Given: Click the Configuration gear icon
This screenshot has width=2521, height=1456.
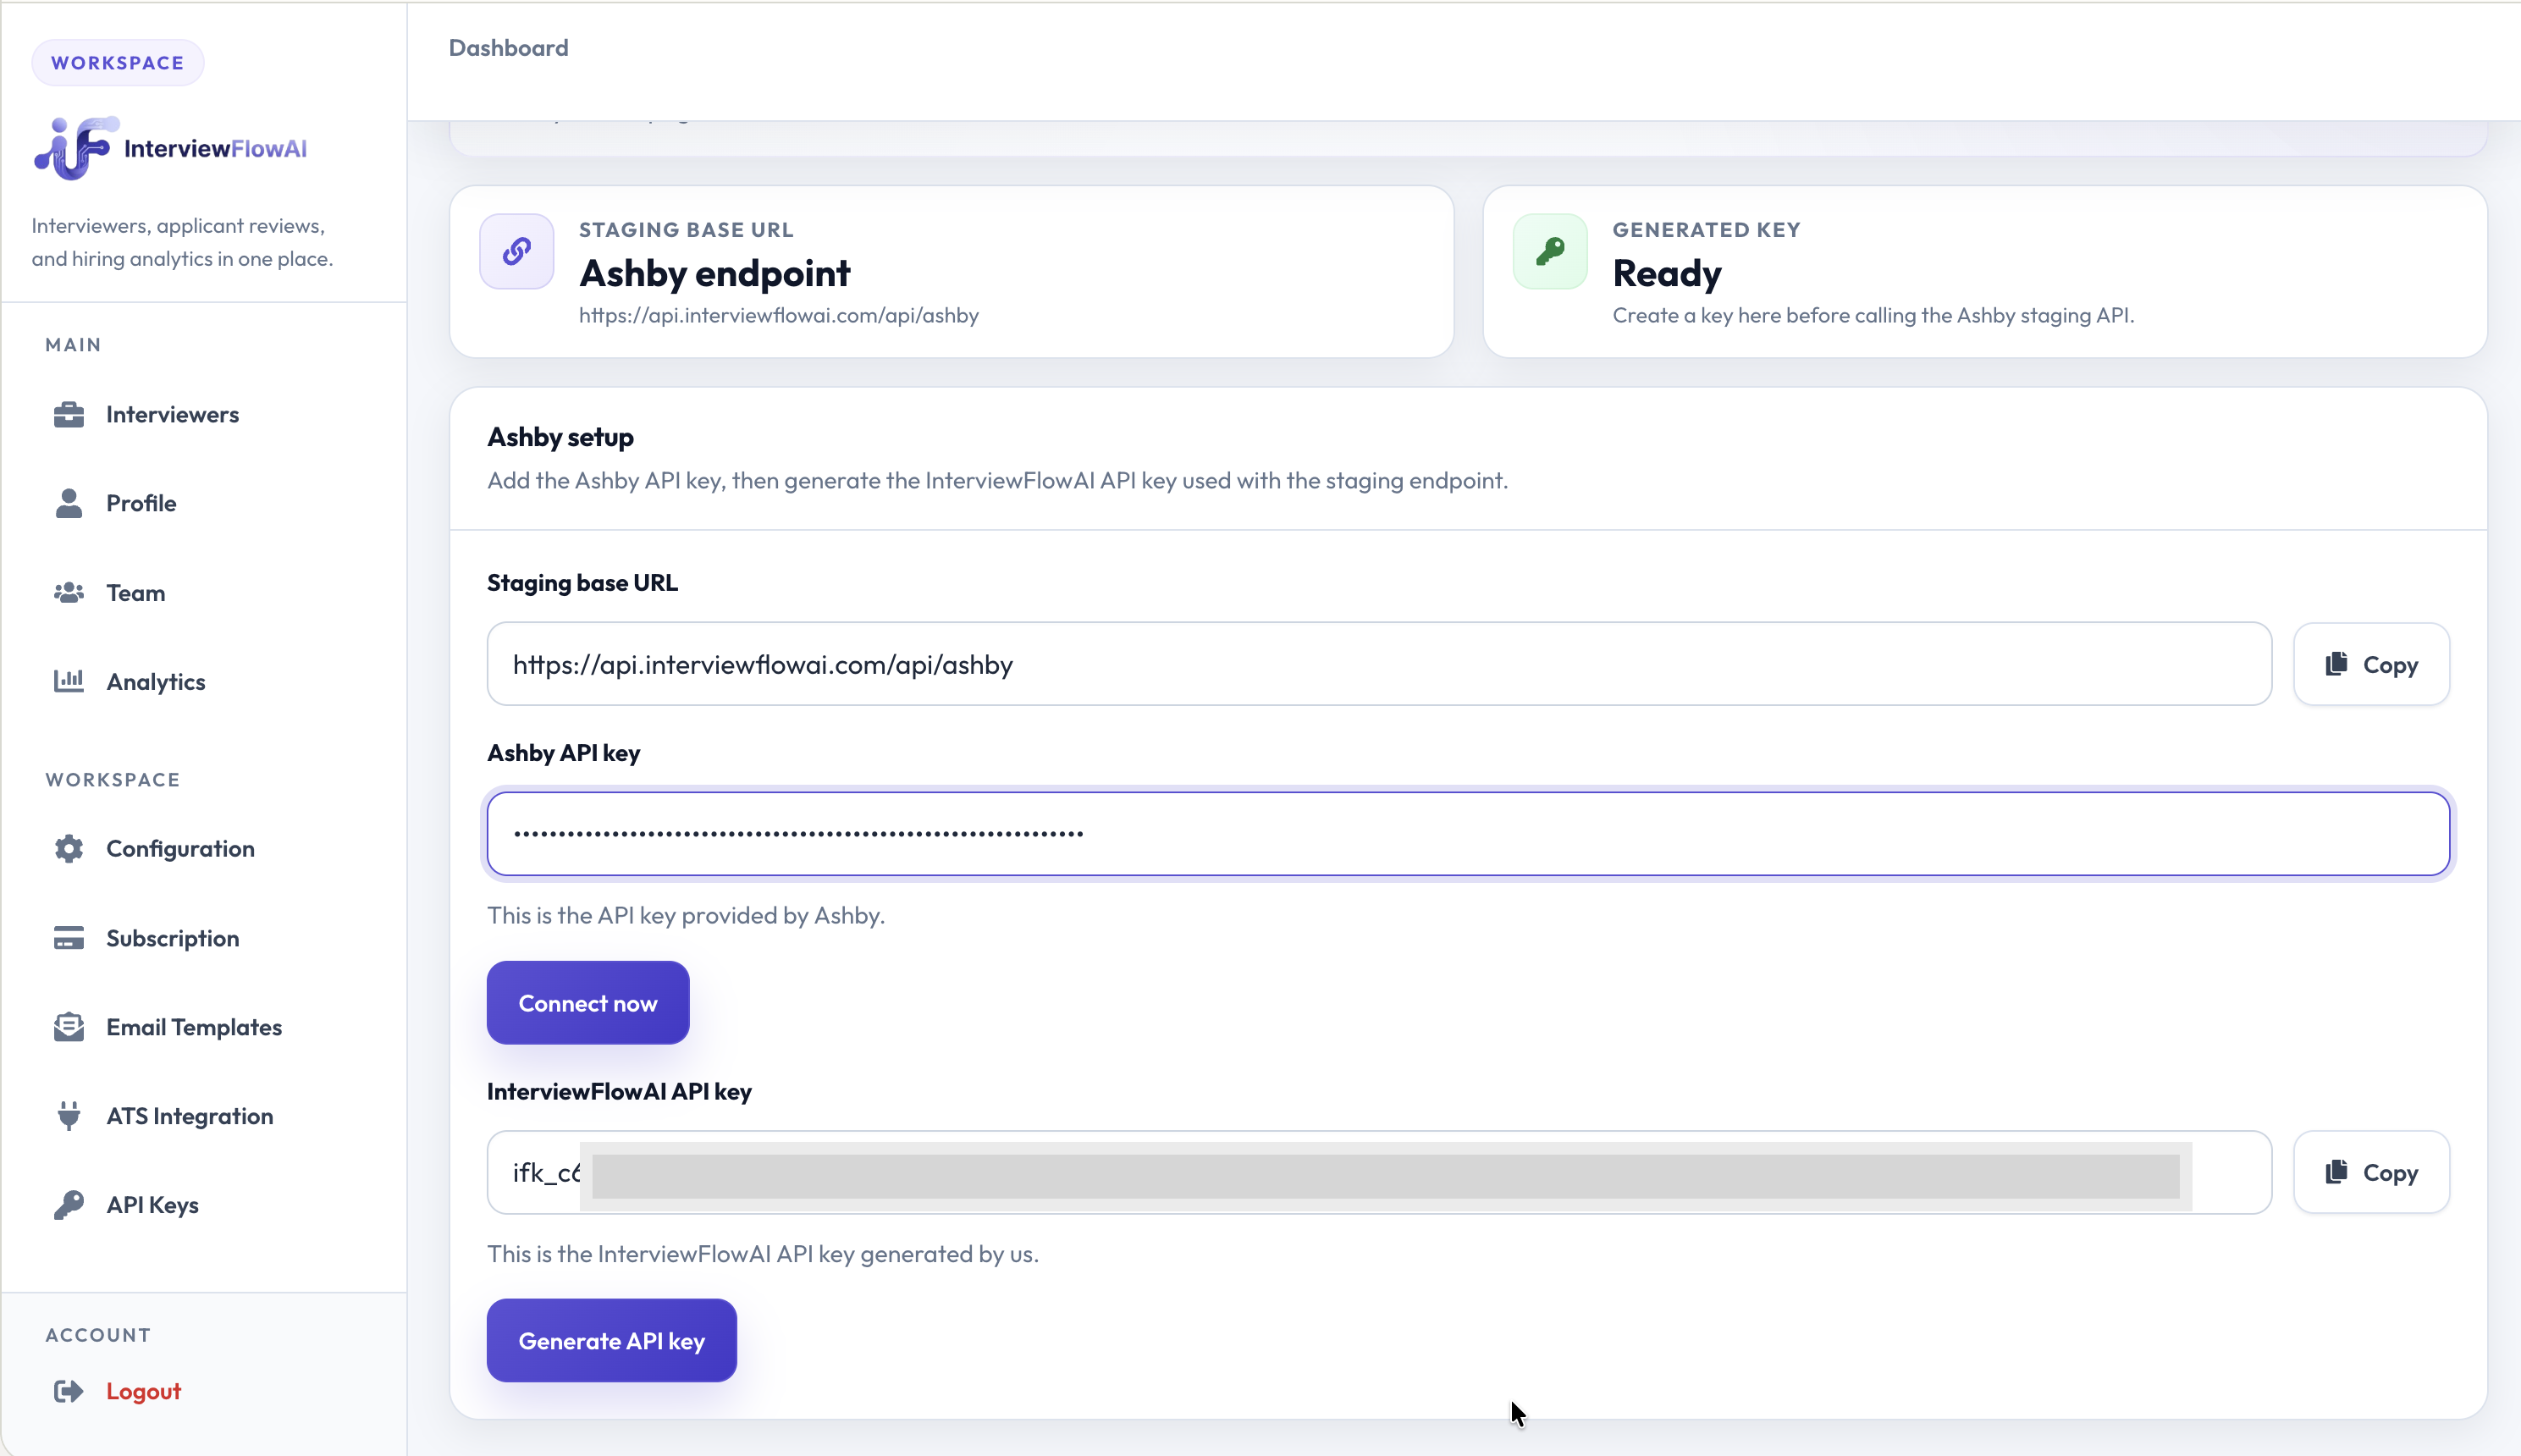Looking at the screenshot, I should 68,848.
